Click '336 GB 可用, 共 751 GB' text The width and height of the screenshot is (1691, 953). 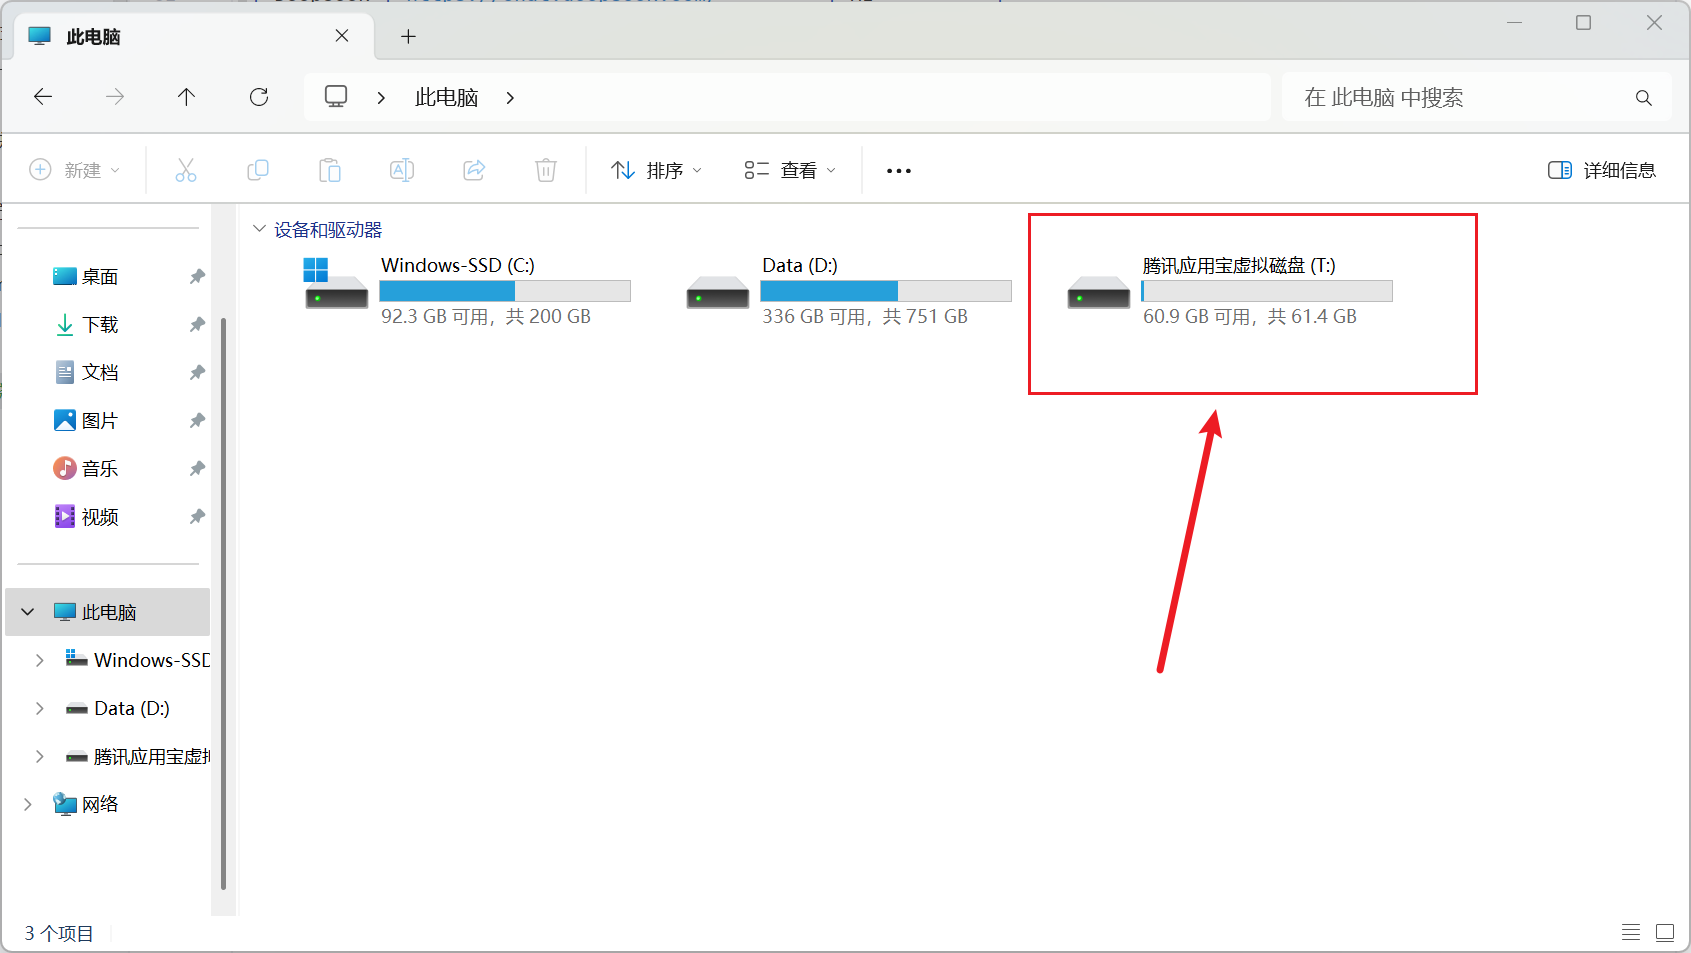865,317
